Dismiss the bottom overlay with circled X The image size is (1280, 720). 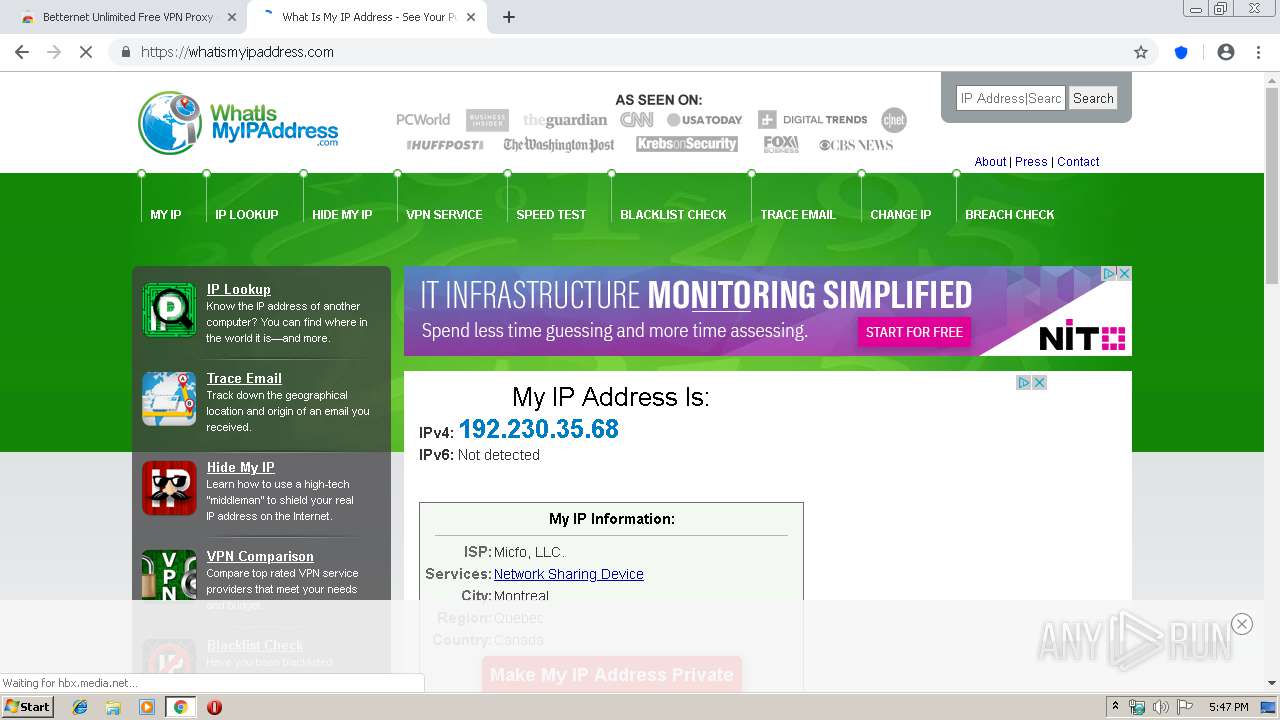(x=1242, y=624)
